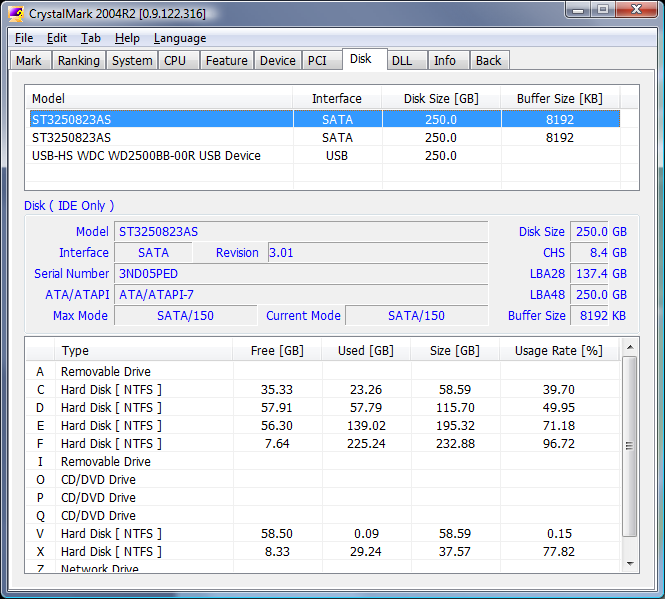Click the LBA28 137.4 value
Viewport: 665px width, 599px height.
[x=590, y=274]
